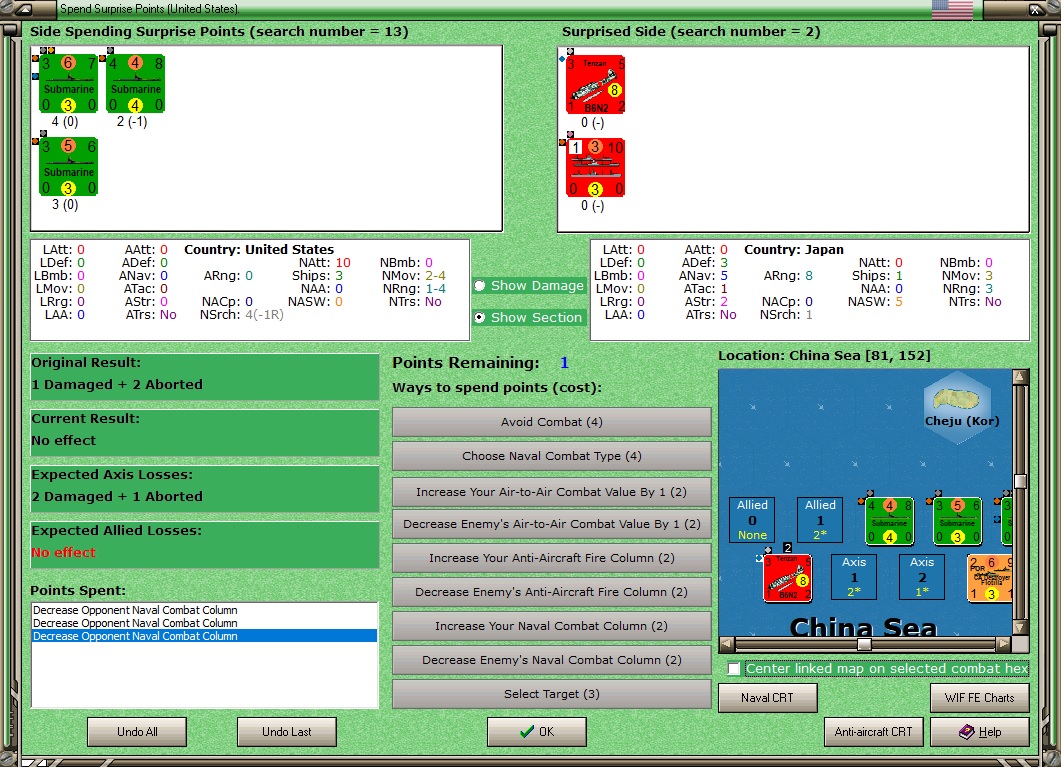Click Decrease Enemy's Anti-Aircraft Fire Column
The width and height of the screenshot is (1061, 767).
[551, 592]
